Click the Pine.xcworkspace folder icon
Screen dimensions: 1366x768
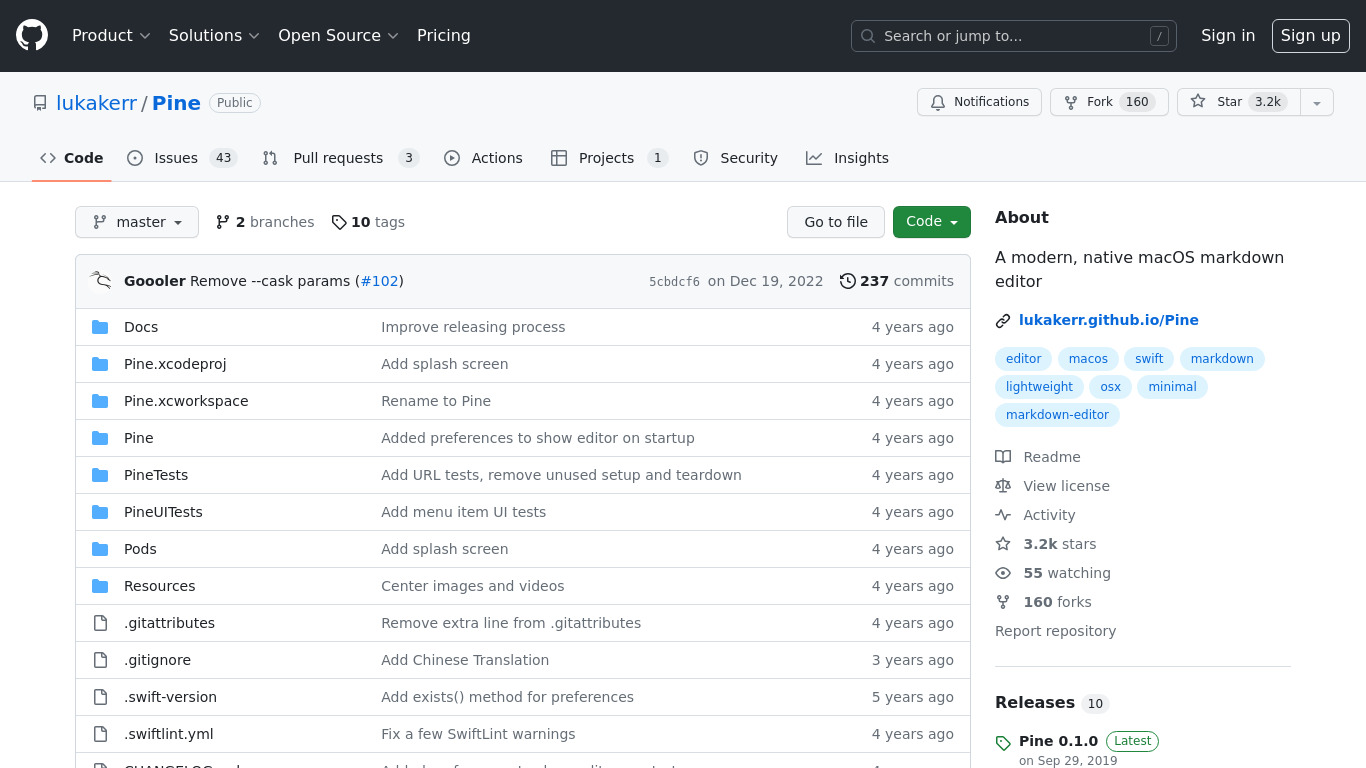click(x=100, y=401)
